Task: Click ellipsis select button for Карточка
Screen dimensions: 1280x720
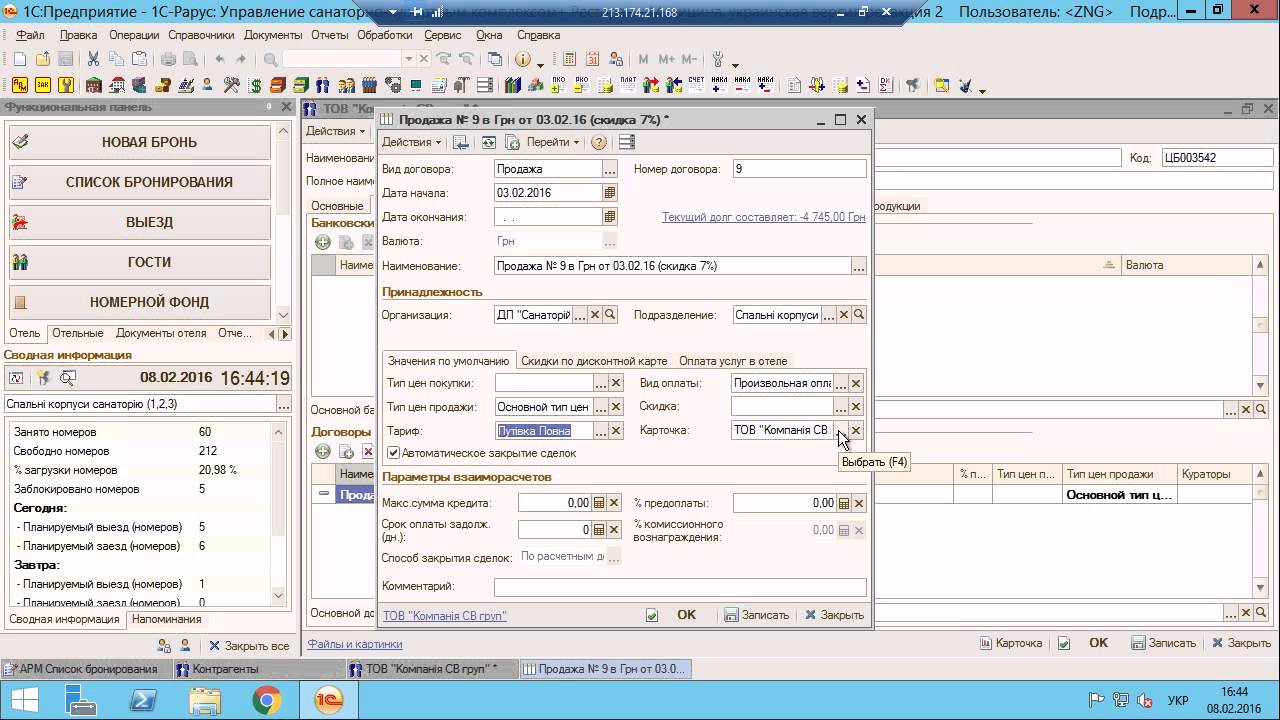Action: (841, 431)
